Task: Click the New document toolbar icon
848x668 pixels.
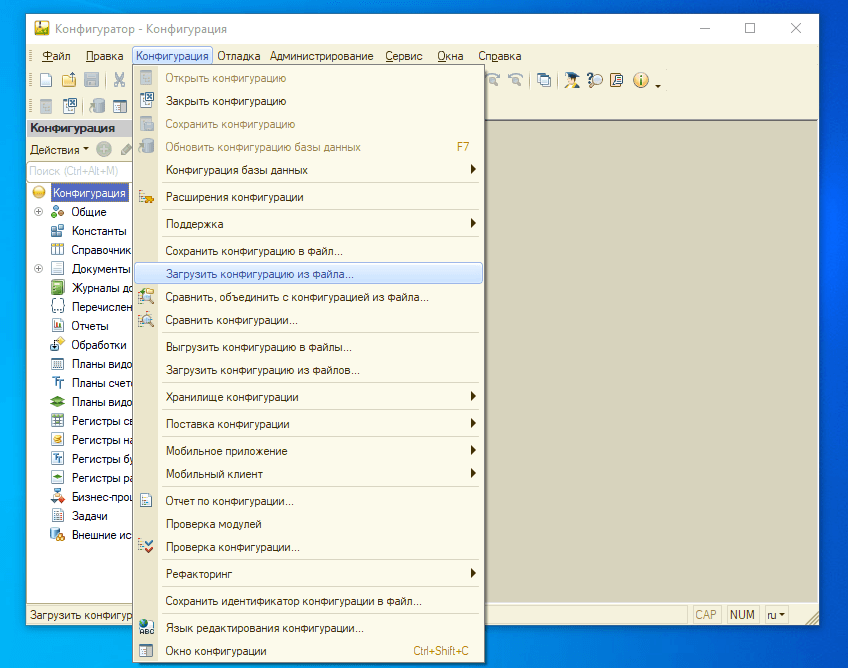Action: (x=46, y=81)
